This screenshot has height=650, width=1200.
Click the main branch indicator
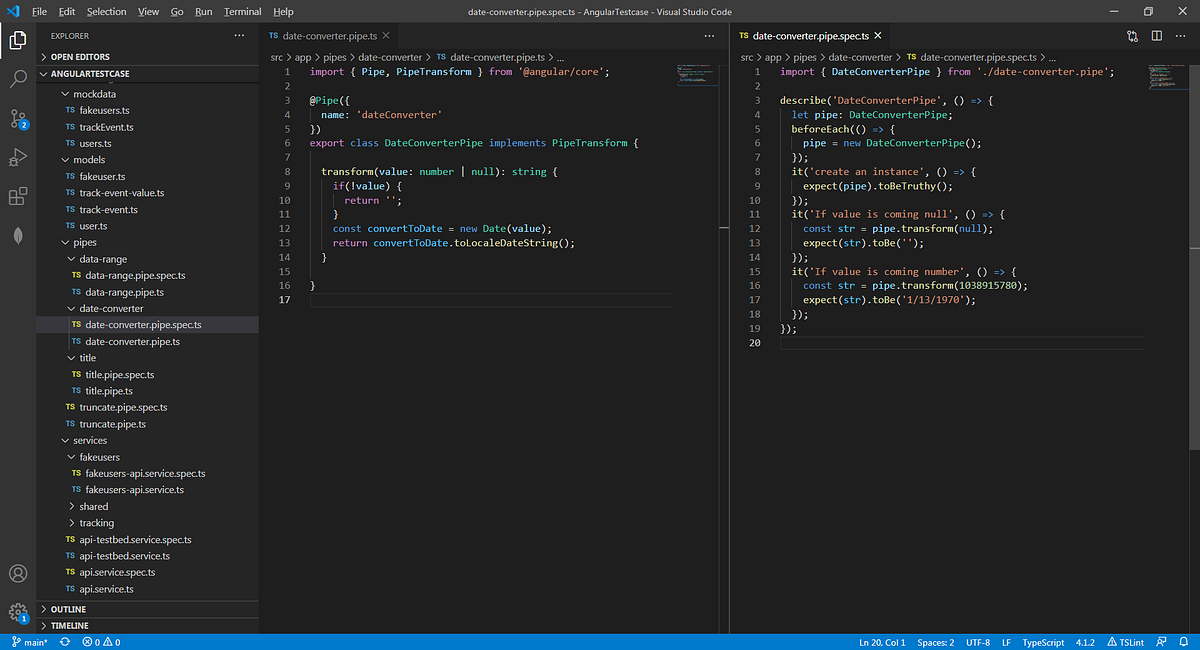(x=28, y=642)
